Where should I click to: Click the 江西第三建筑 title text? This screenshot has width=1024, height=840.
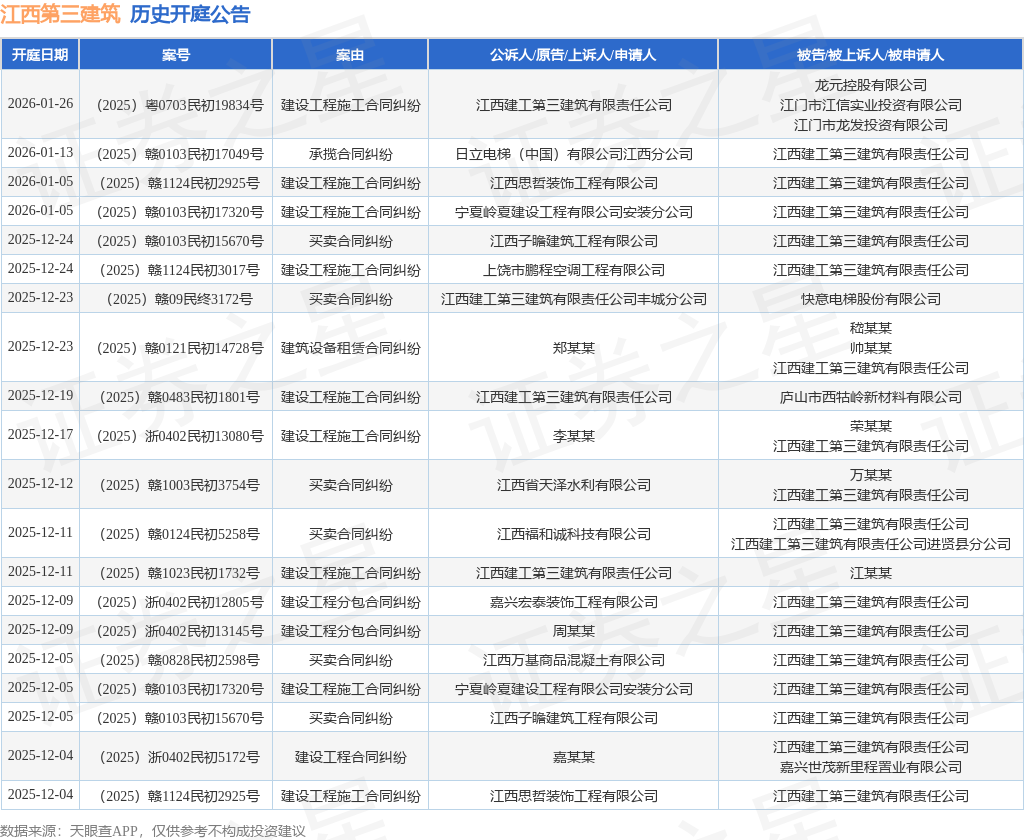[x=61, y=14]
